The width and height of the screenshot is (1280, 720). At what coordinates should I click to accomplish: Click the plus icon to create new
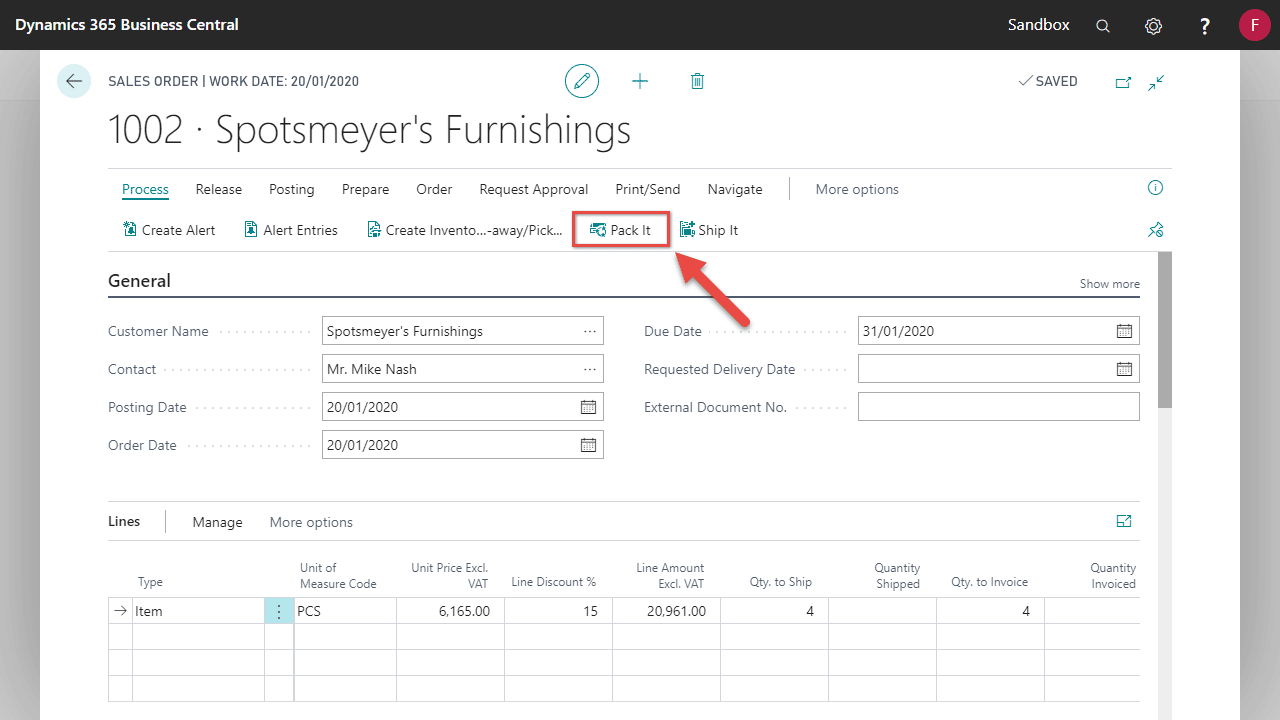tap(640, 81)
